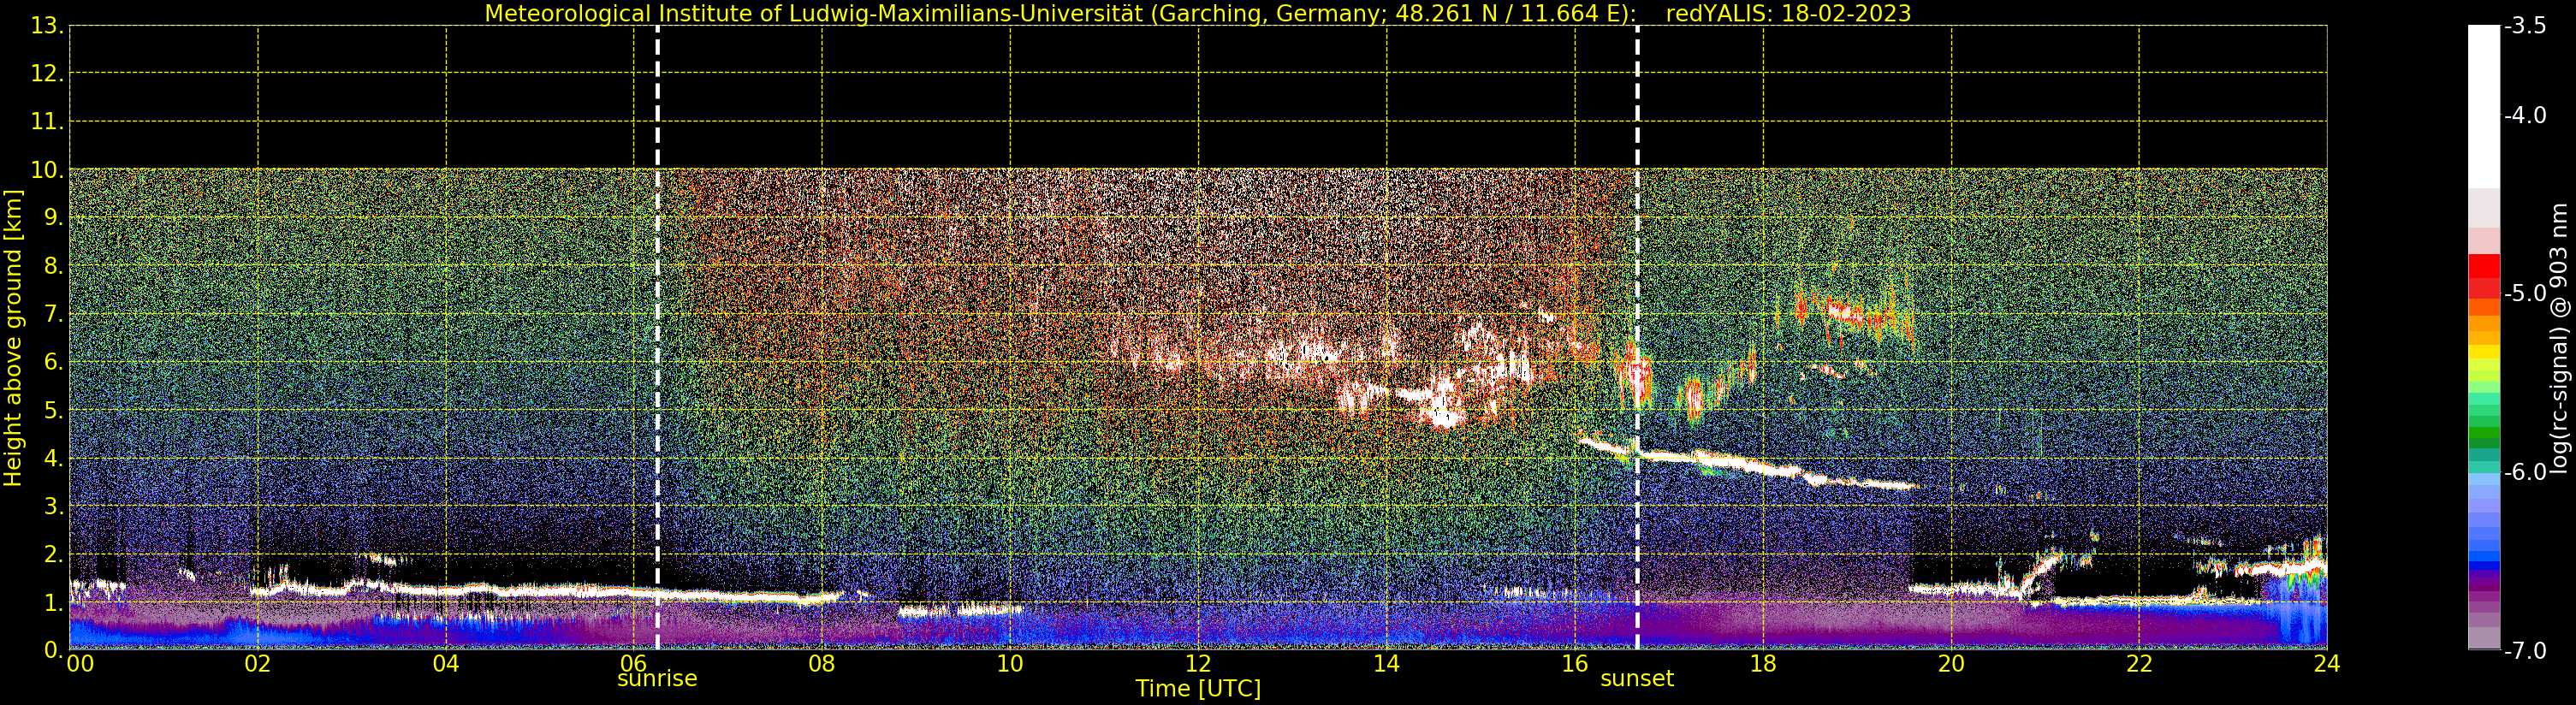Click time-axis tick label 06

pyautogui.click(x=634, y=664)
